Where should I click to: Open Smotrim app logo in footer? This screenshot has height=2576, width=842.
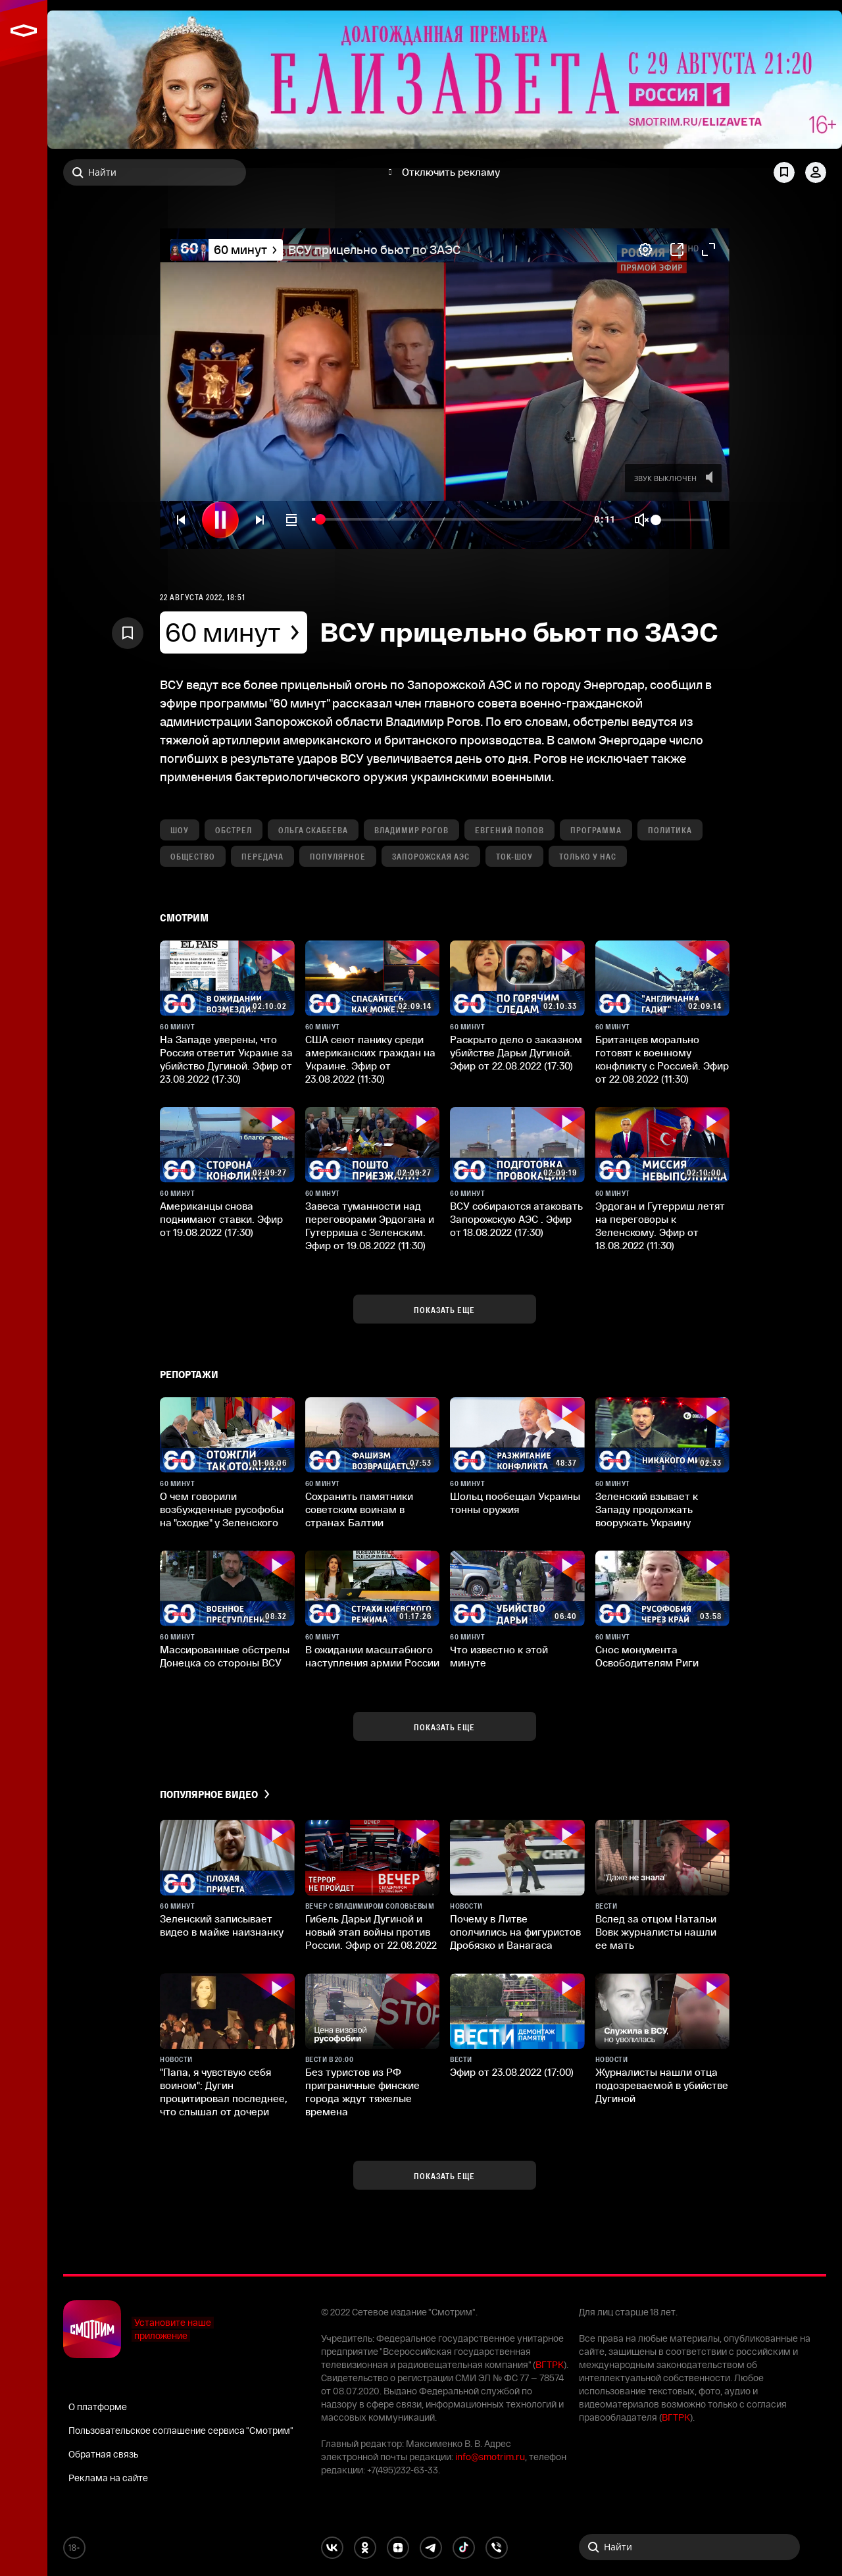[x=92, y=2329]
